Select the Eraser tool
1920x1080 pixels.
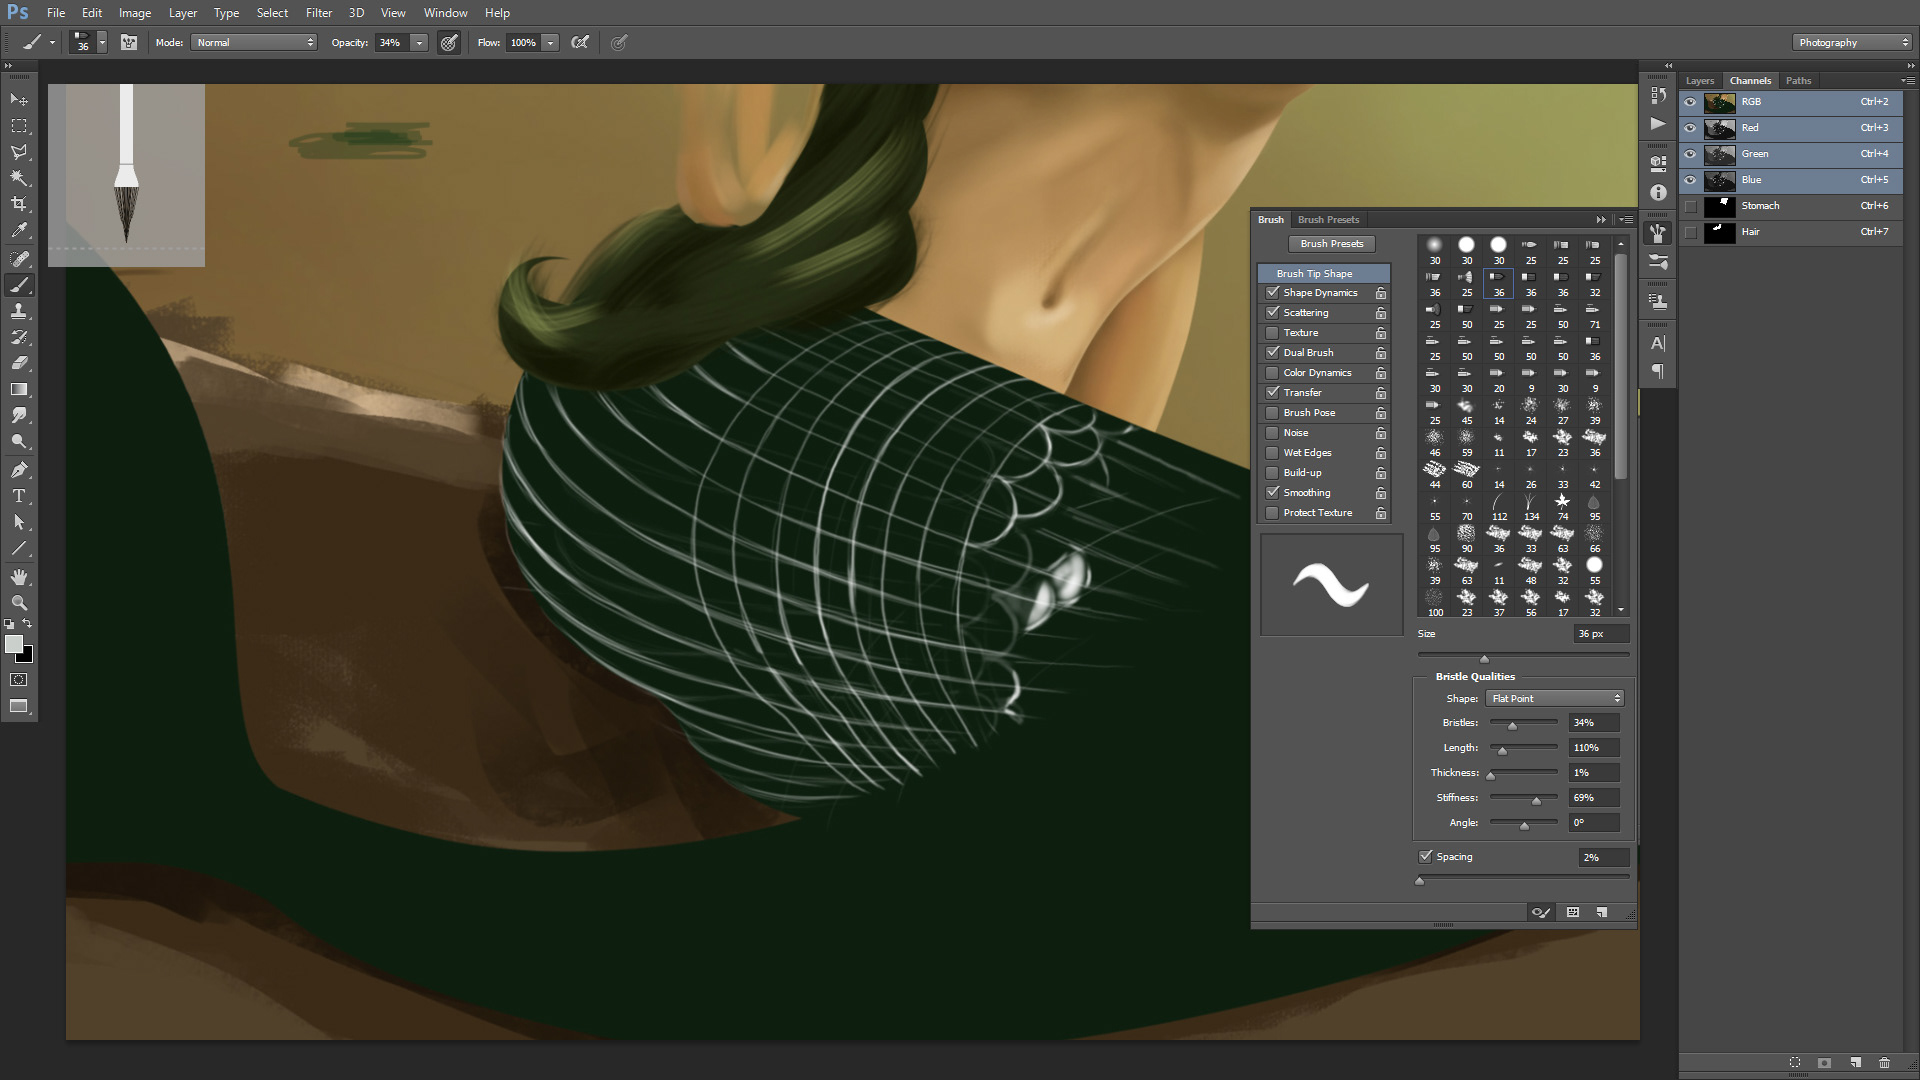[x=19, y=363]
